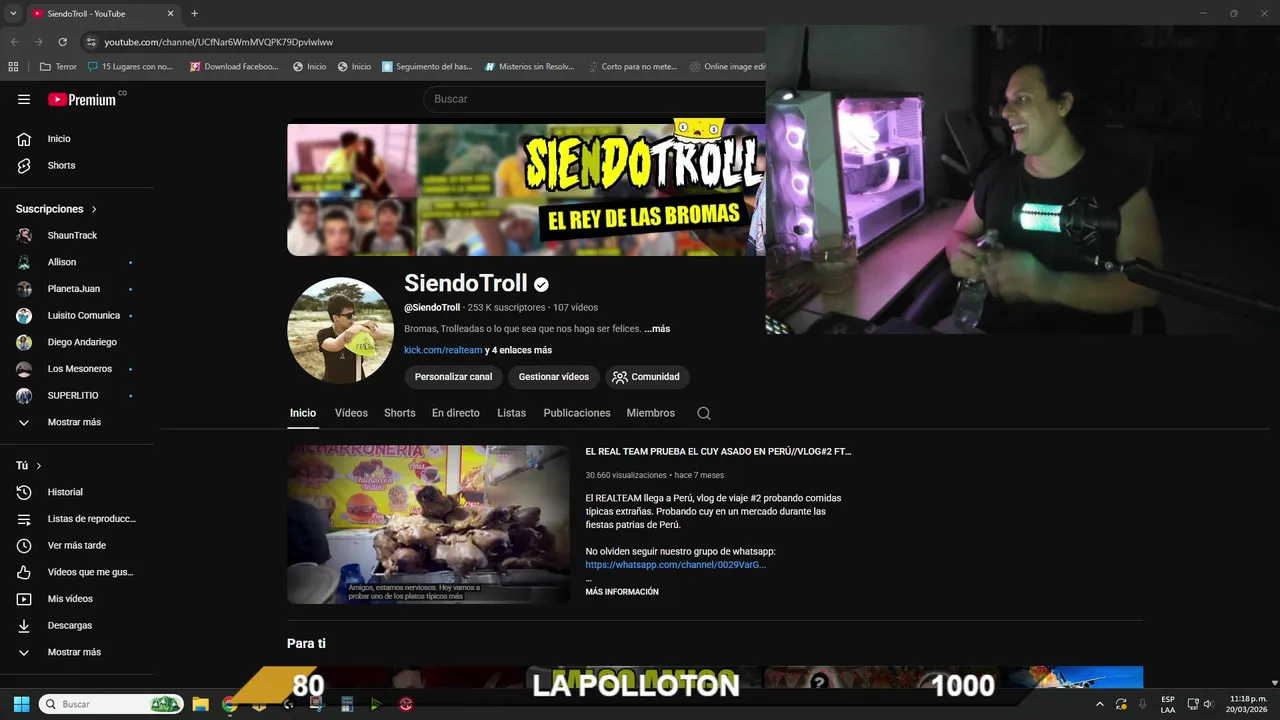Click the SiendoTroll channel banner
1280x720 pixels.
click(526, 190)
